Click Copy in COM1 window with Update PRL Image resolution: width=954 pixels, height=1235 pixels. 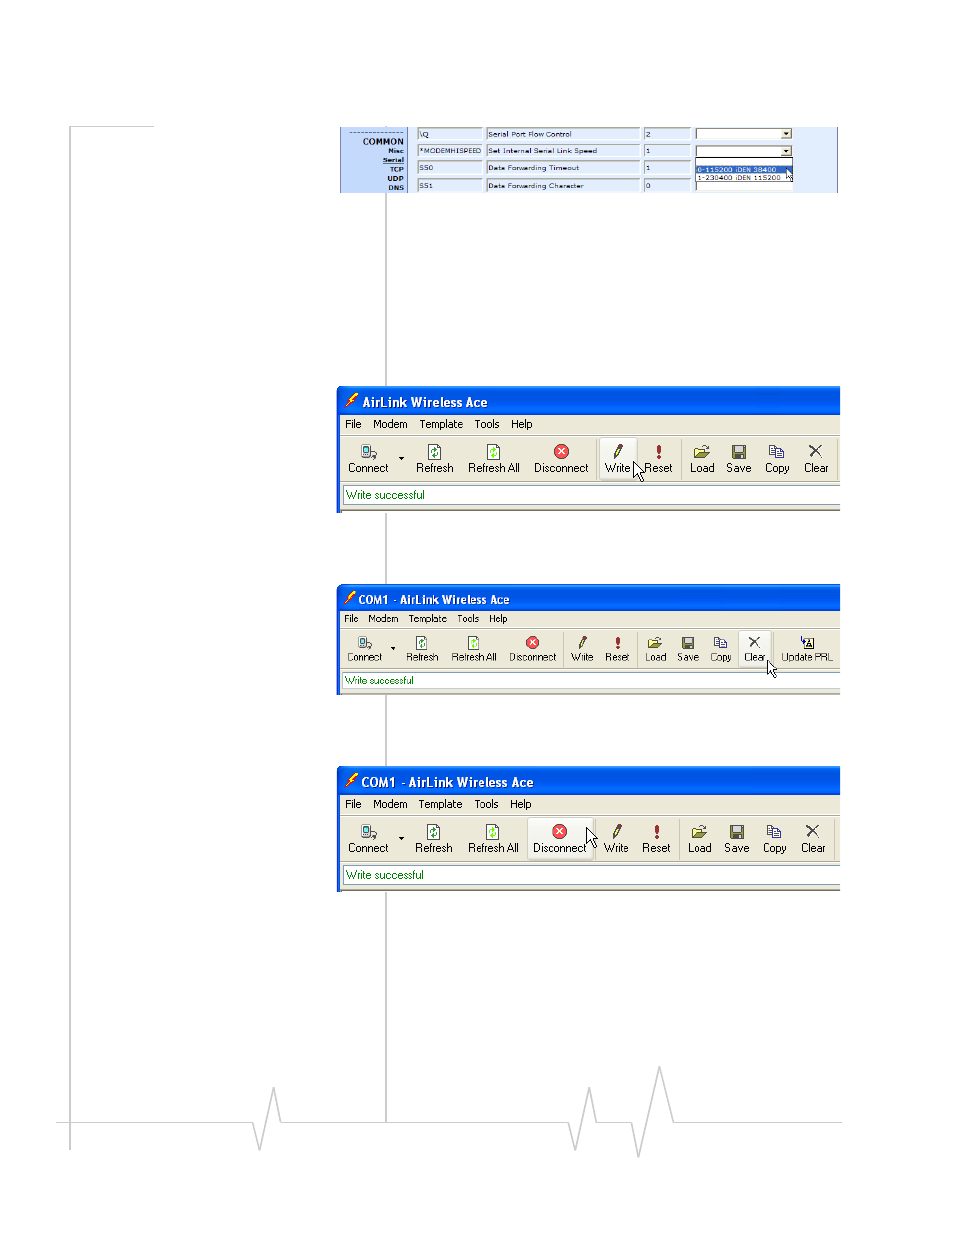coord(721,649)
